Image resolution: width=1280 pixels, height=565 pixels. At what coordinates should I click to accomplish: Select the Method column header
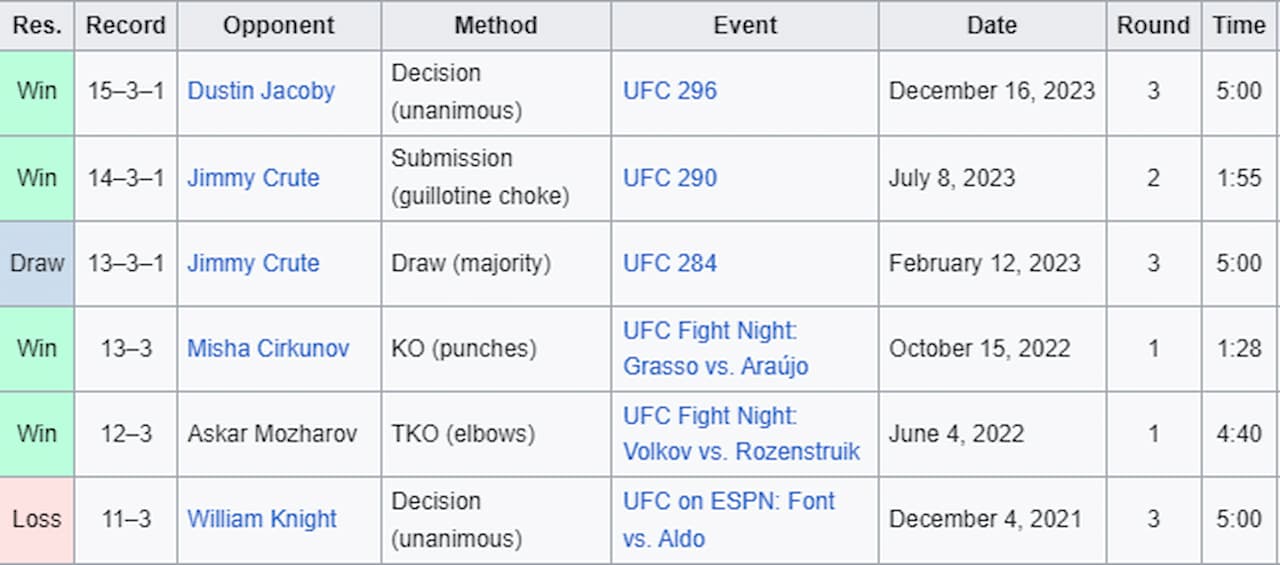[496, 26]
